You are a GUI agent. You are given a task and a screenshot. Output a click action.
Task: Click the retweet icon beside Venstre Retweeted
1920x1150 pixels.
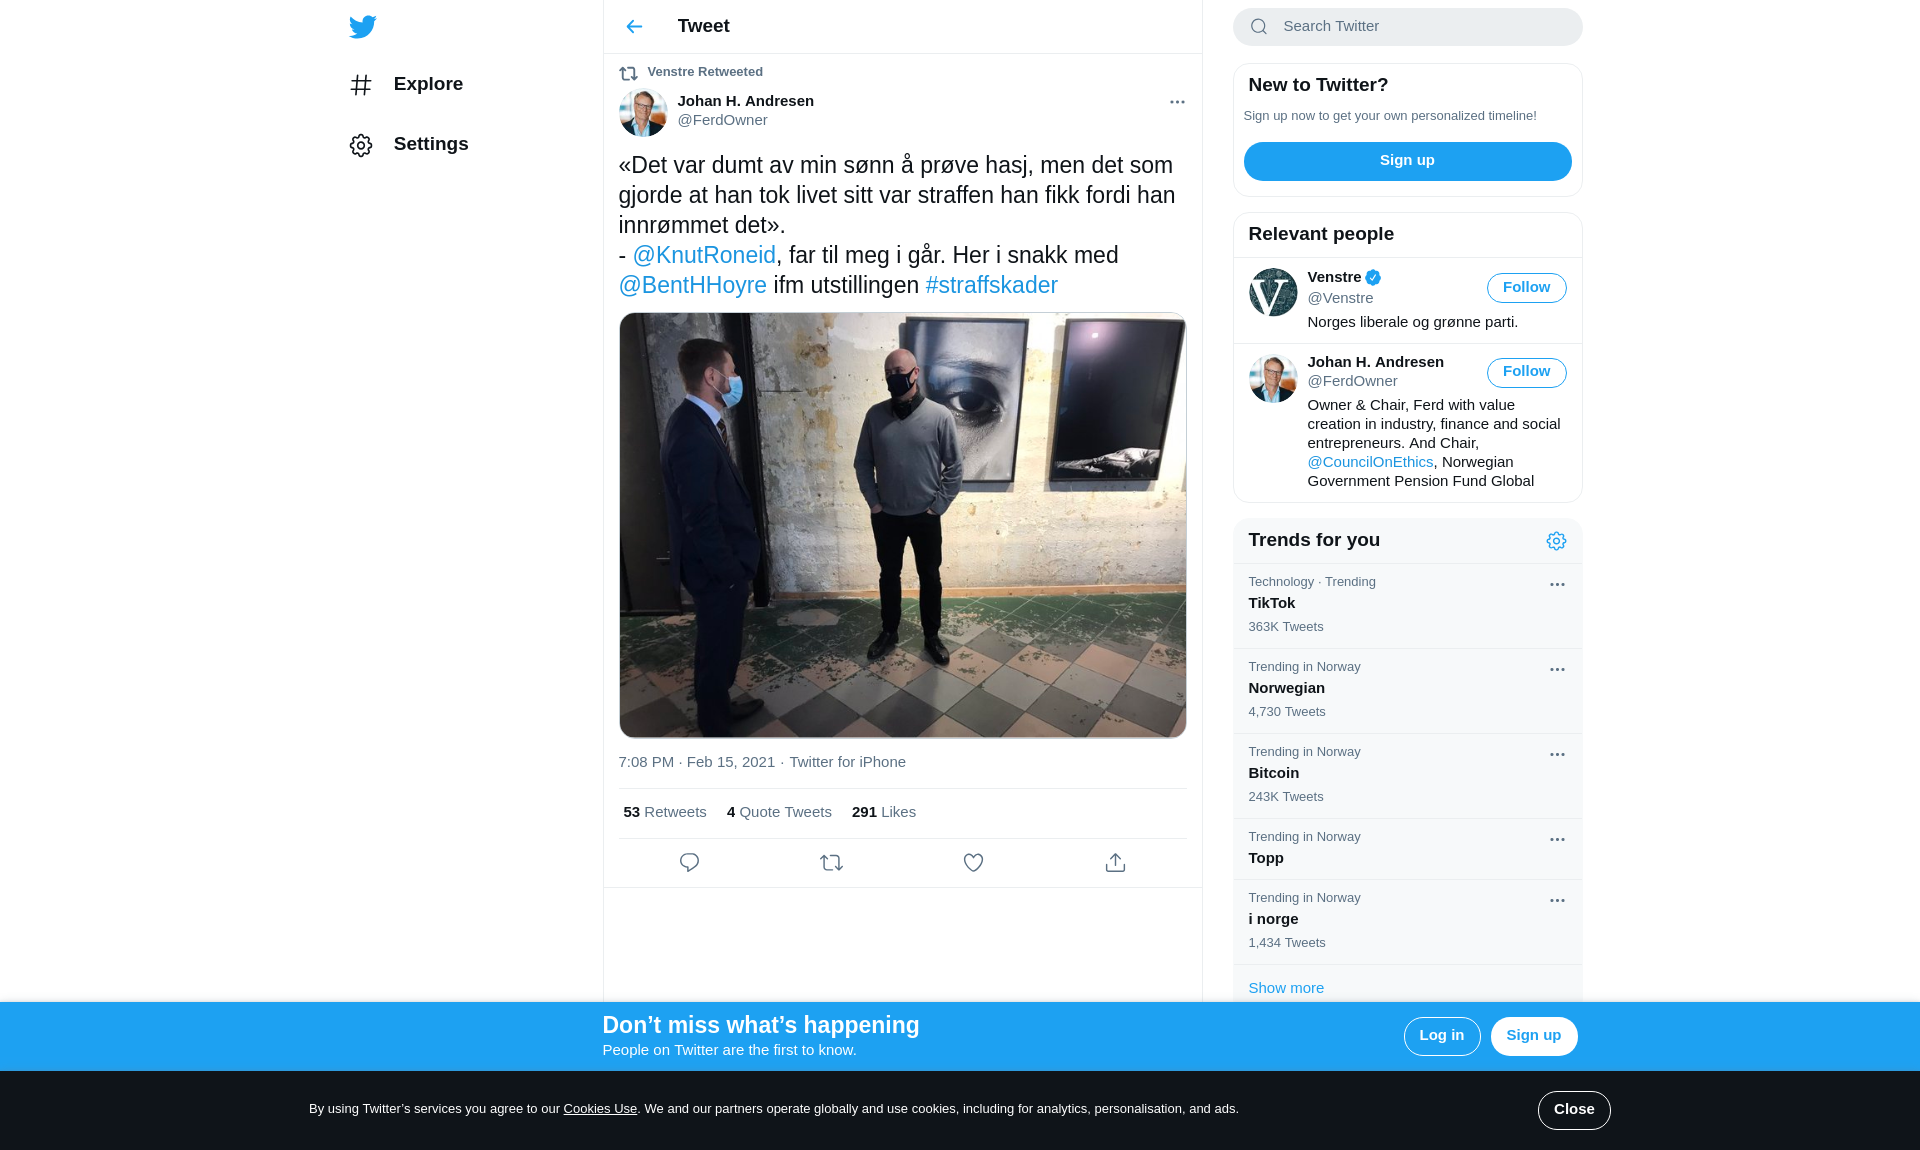click(628, 73)
